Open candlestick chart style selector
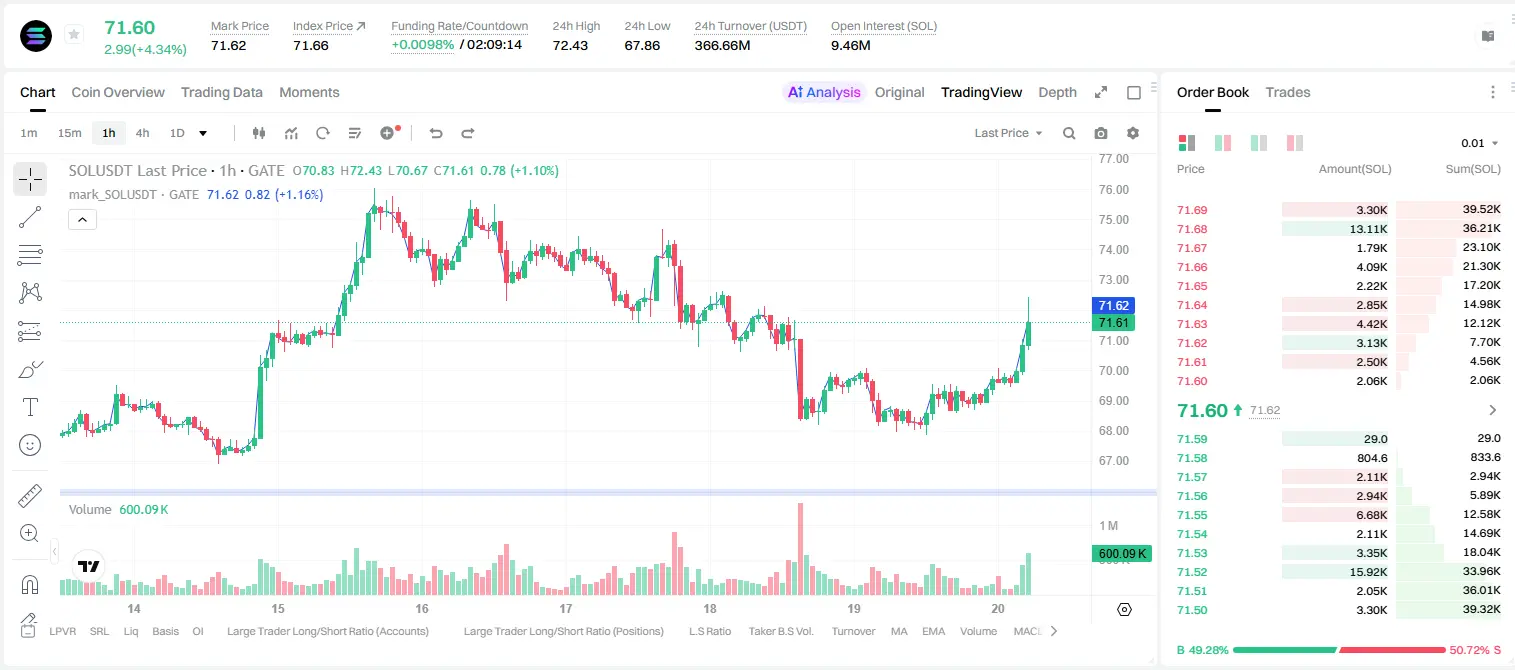Viewport: 1515px width, 670px height. click(x=259, y=133)
